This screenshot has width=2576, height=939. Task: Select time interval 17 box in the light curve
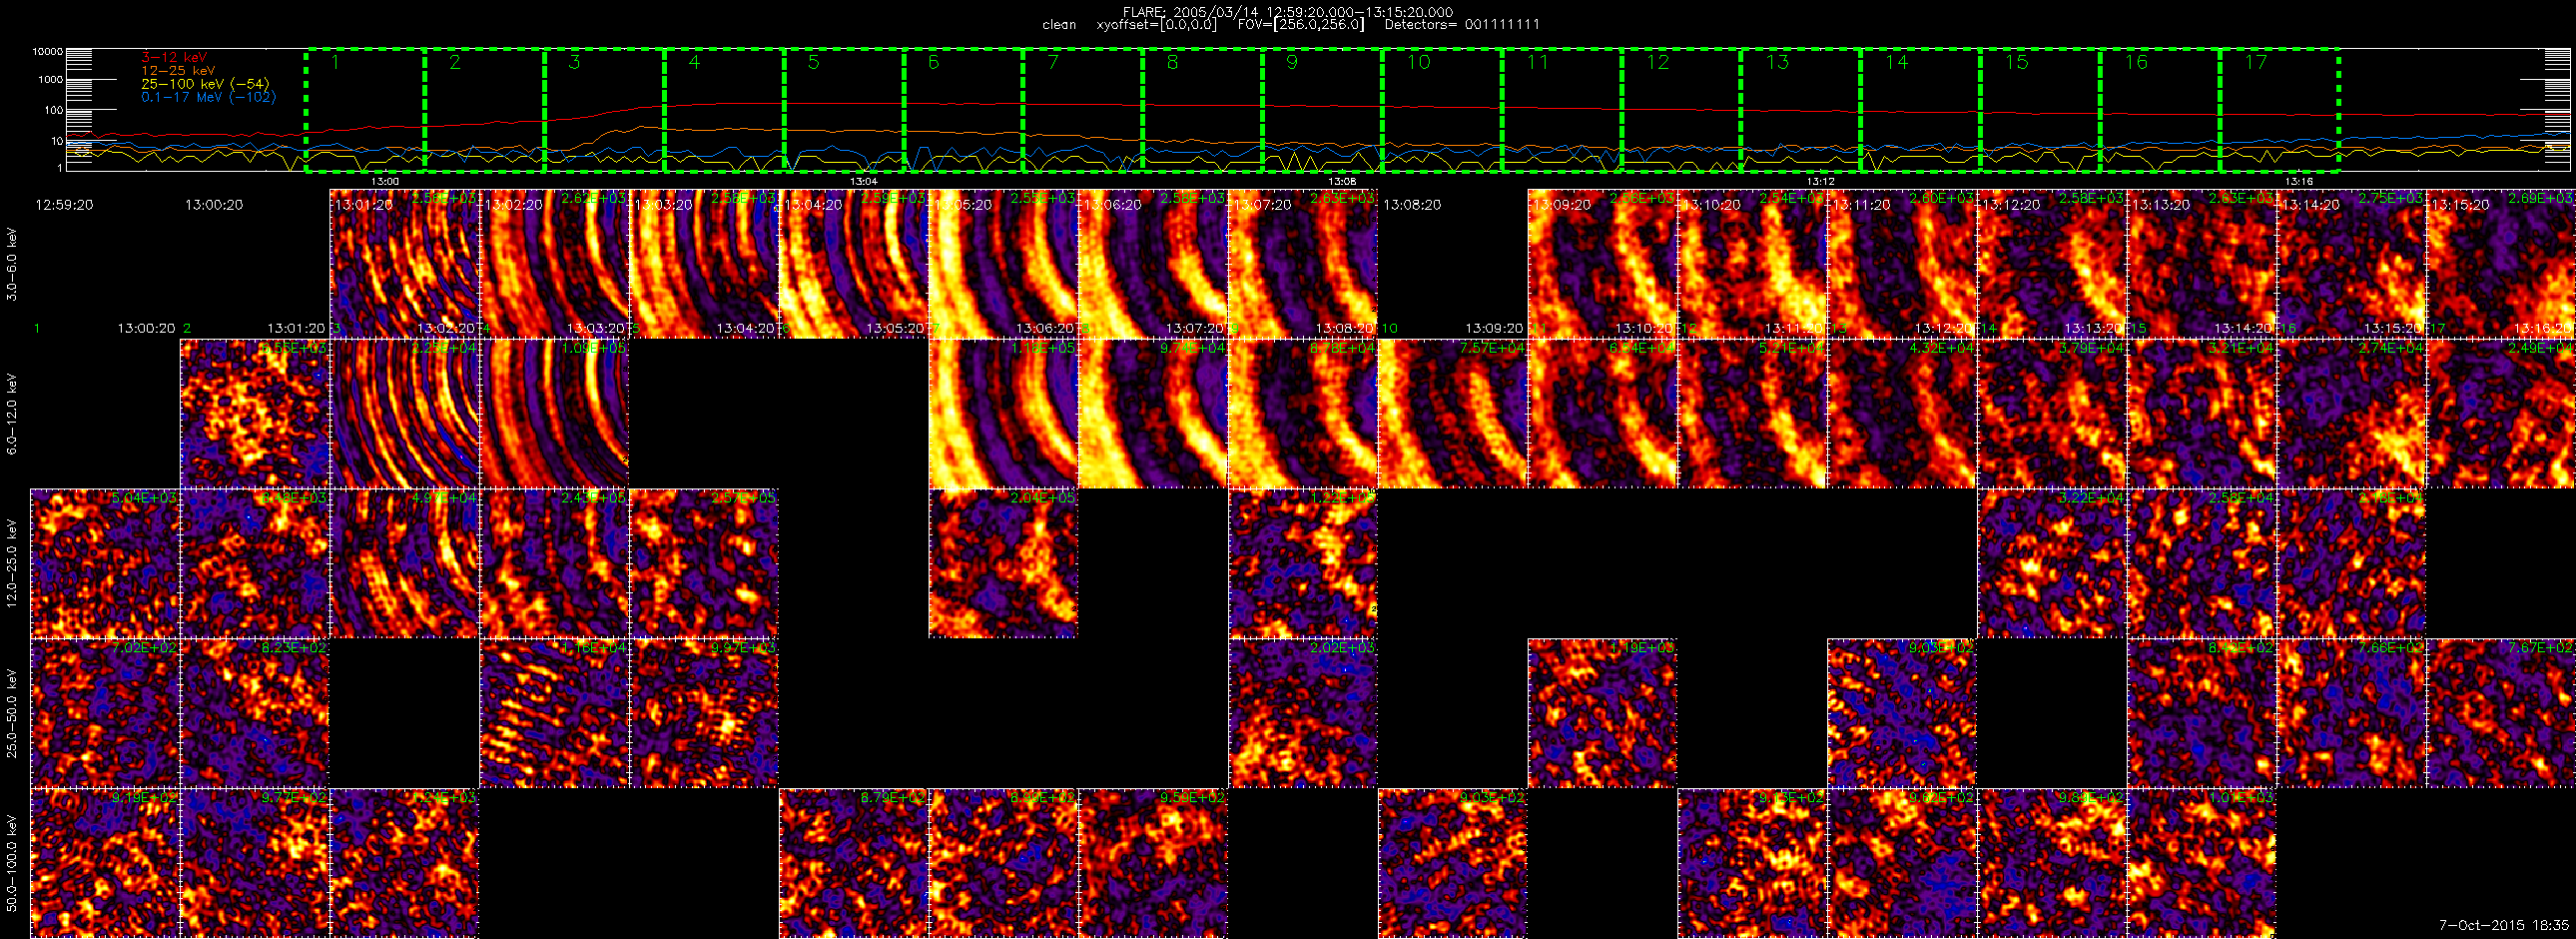(x=2279, y=110)
